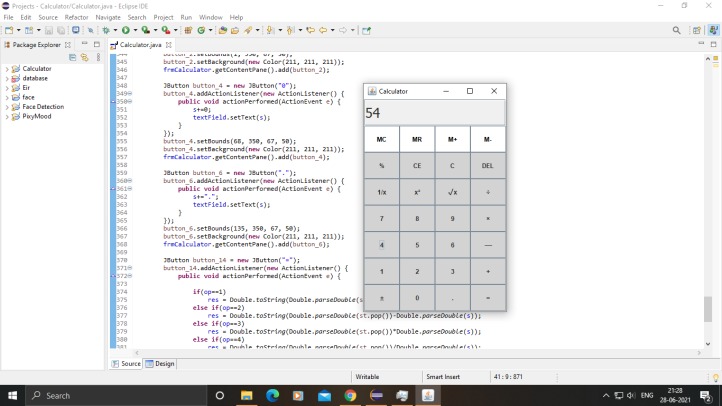Minimize the Package Explorer panel
This screenshot has width=722, height=406.
[x=84, y=44]
